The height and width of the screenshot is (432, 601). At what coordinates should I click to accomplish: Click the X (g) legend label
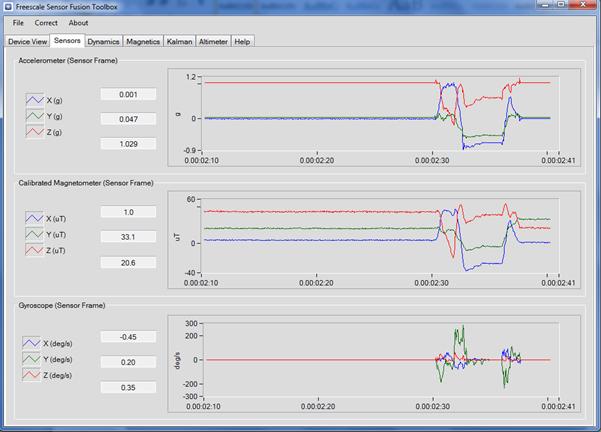[54, 100]
